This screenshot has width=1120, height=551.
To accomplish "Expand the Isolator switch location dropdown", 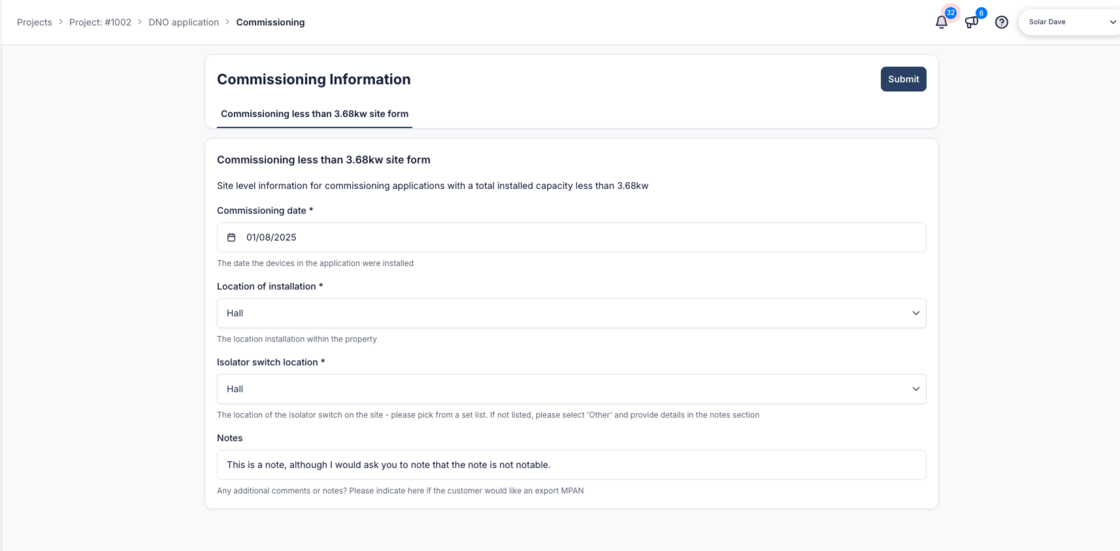I will 570,389.
